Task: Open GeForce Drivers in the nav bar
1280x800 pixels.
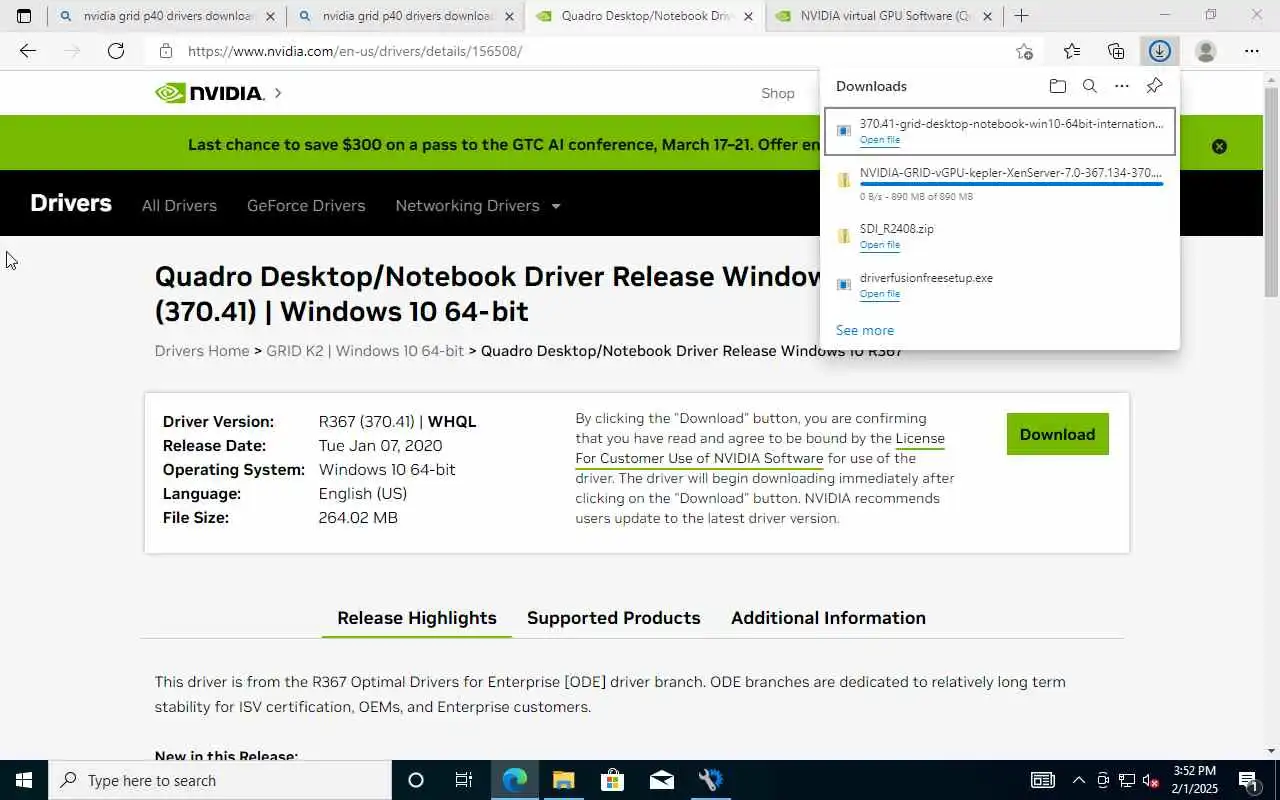Action: pyautogui.click(x=306, y=205)
